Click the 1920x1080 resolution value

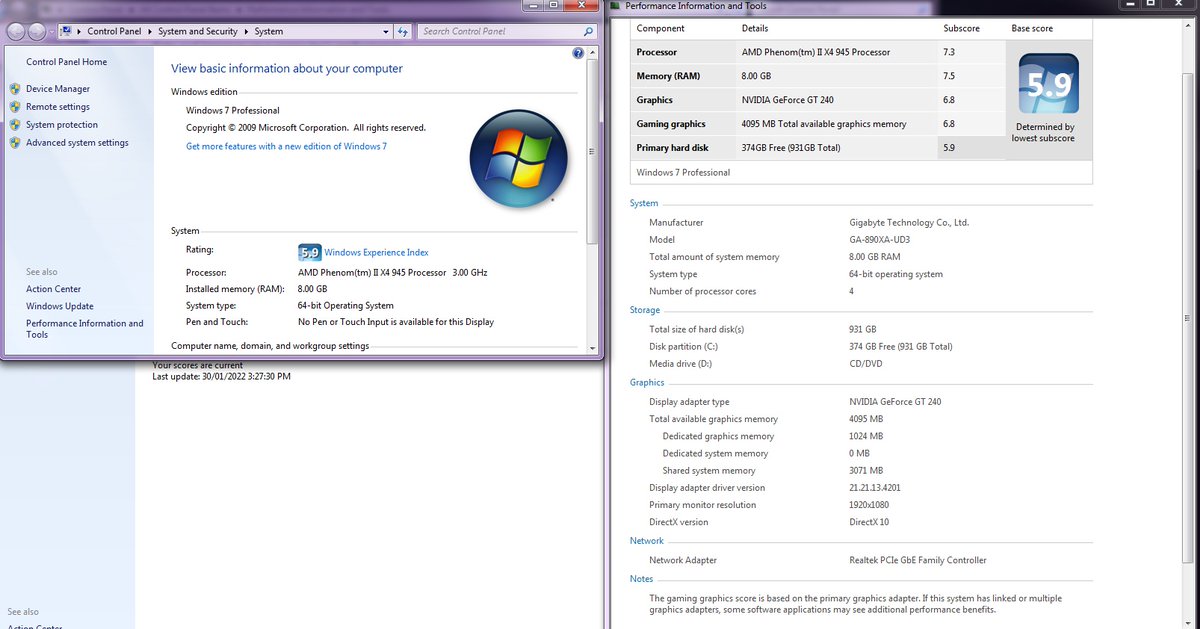869,505
